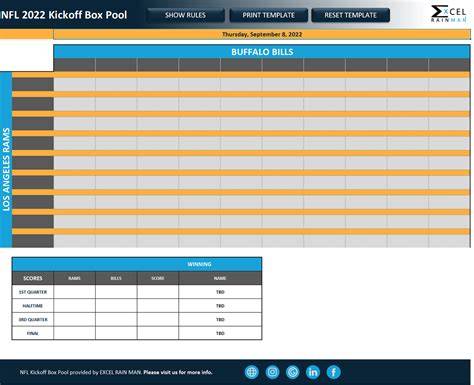Select the FINAL row name cell showing TBD

click(x=220, y=333)
